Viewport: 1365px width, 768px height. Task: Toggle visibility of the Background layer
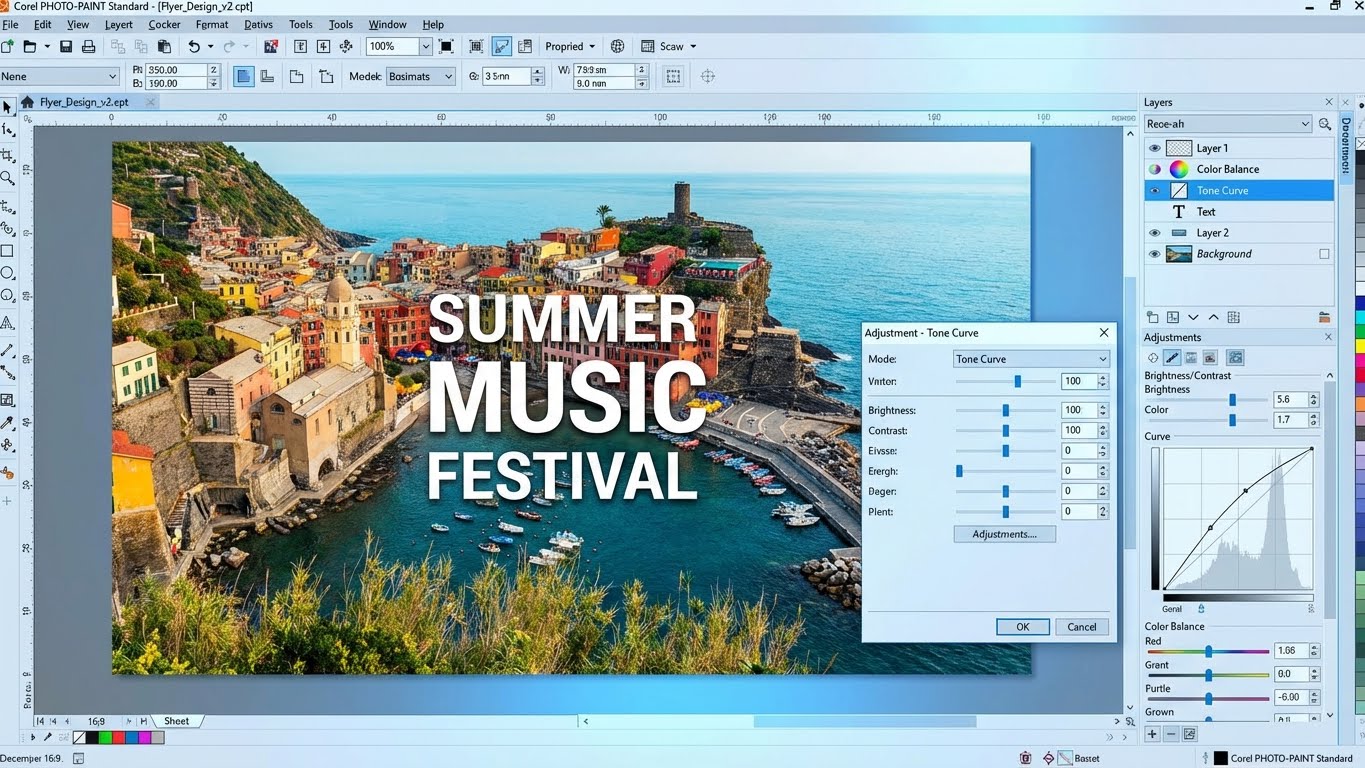point(1155,254)
